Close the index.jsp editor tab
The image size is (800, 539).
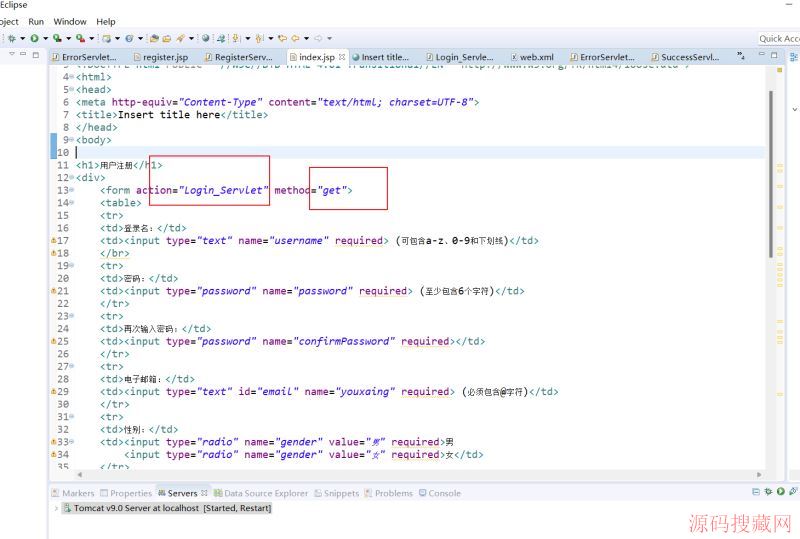[342, 57]
